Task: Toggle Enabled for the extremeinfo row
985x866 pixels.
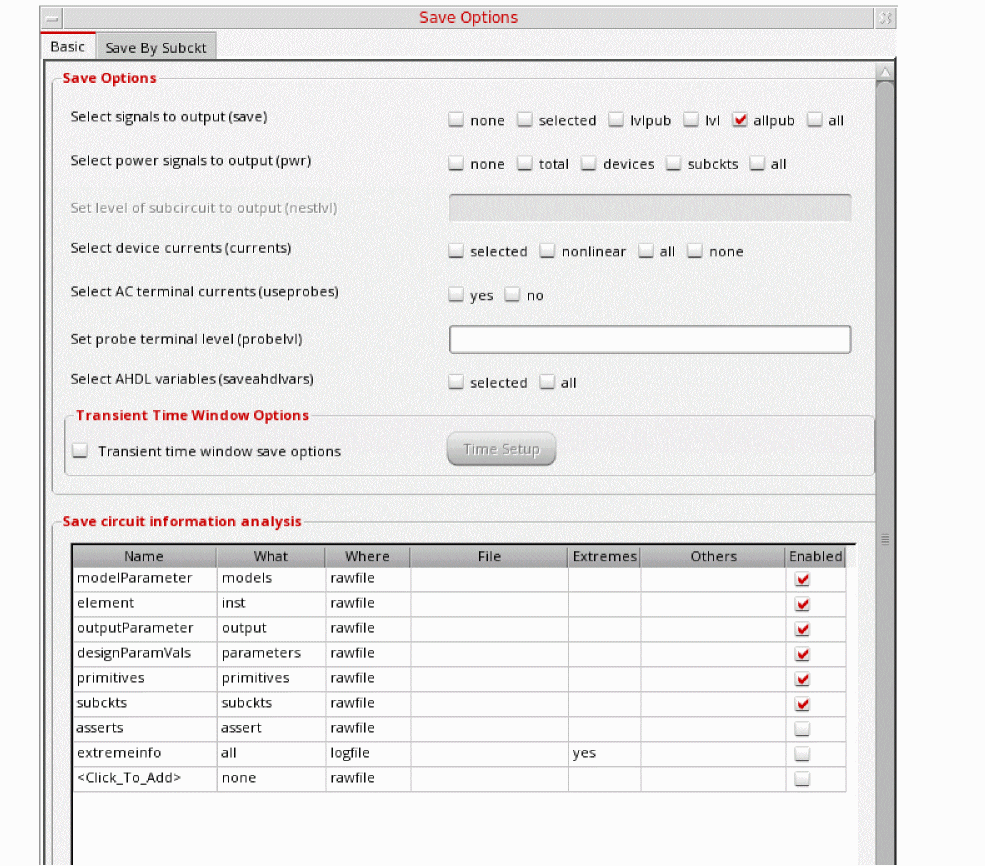Action: click(802, 753)
